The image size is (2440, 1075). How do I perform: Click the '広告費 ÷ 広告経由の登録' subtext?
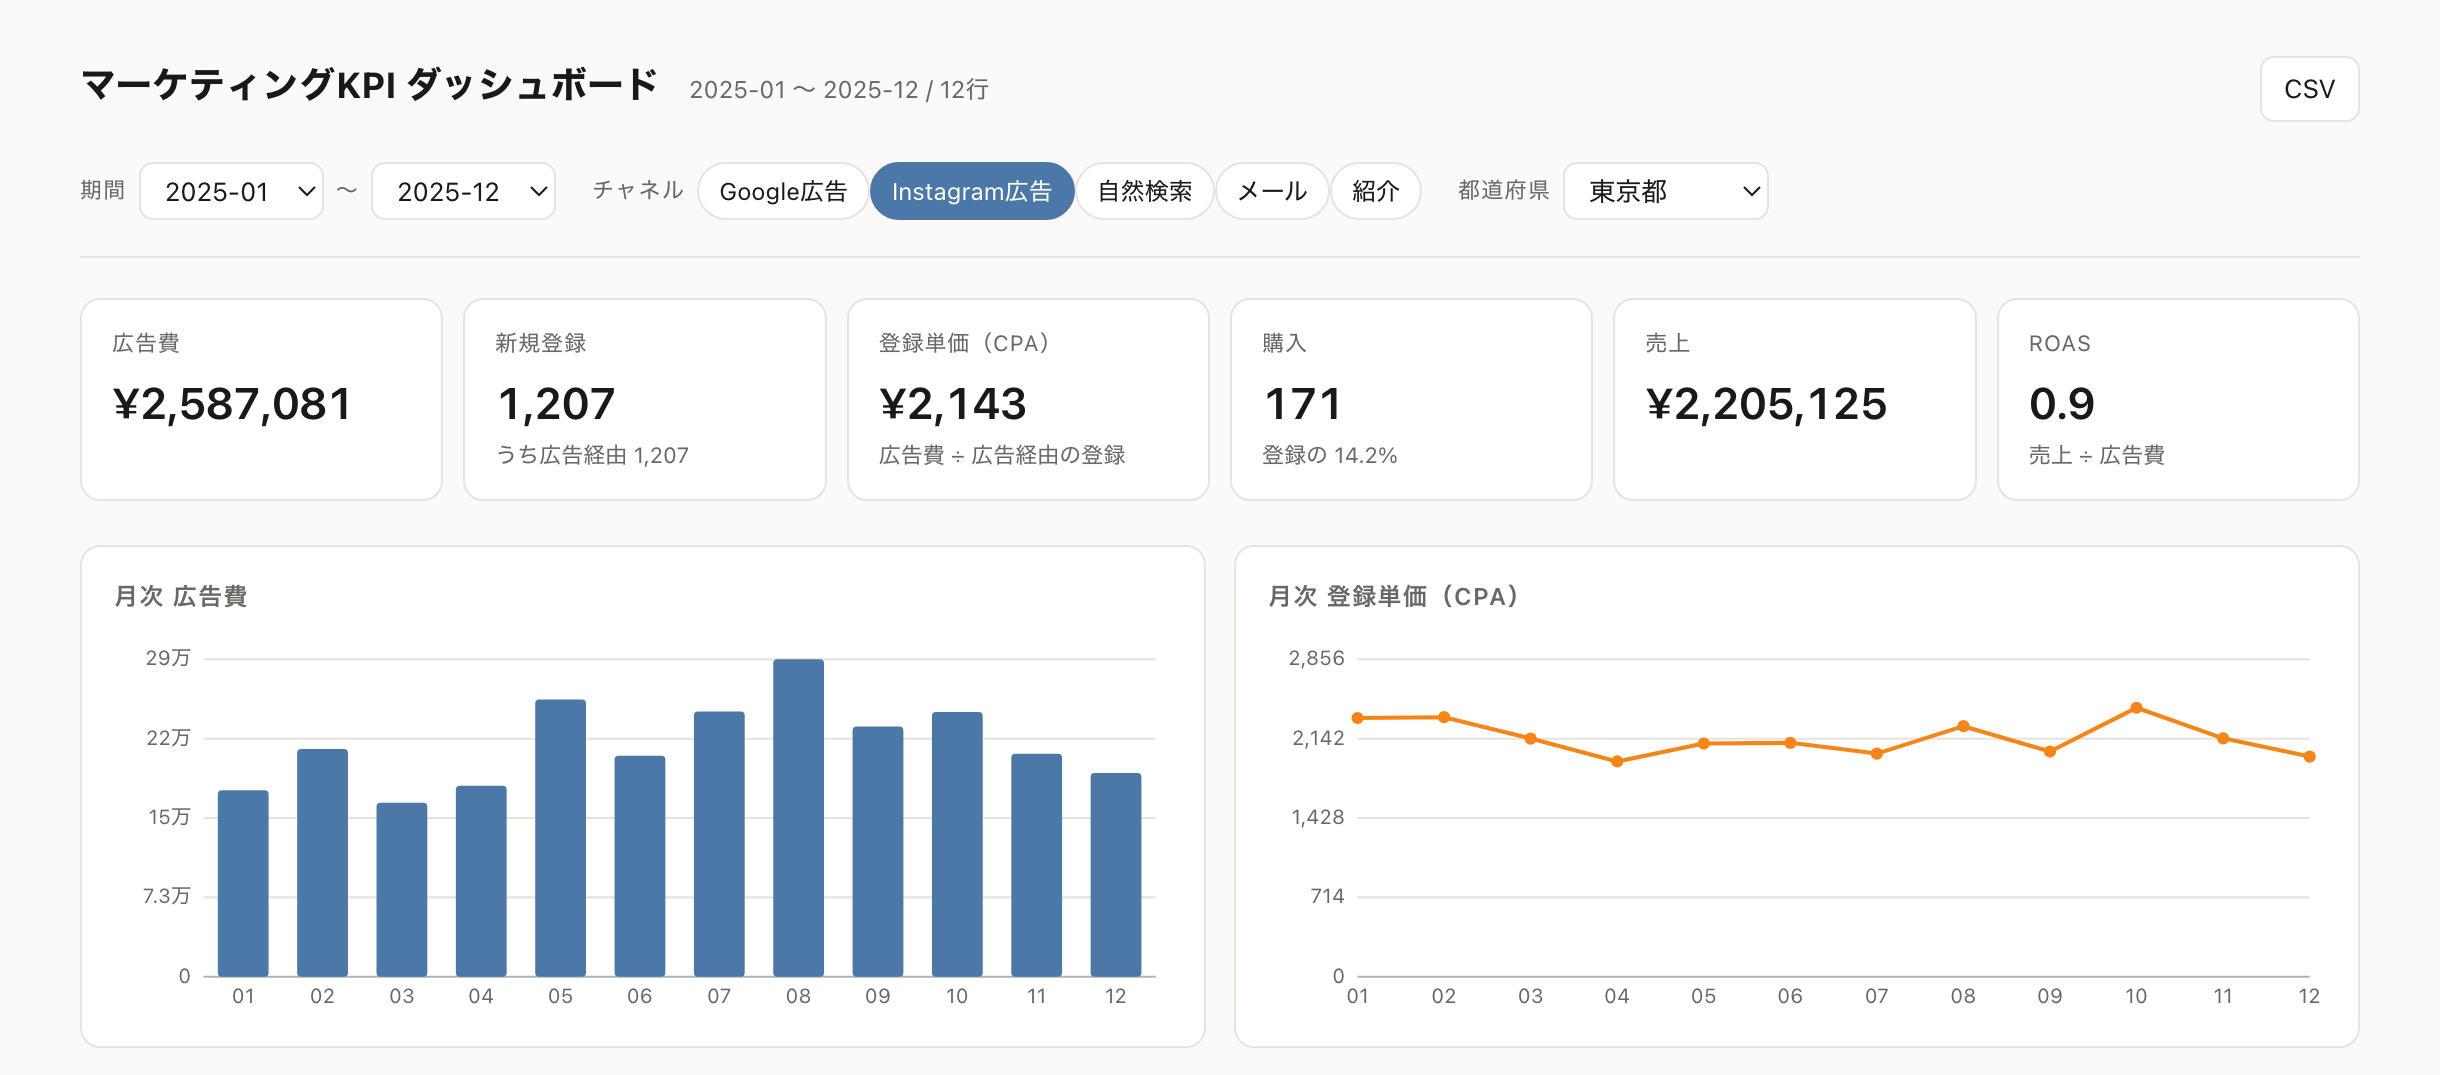point(1002,455)
